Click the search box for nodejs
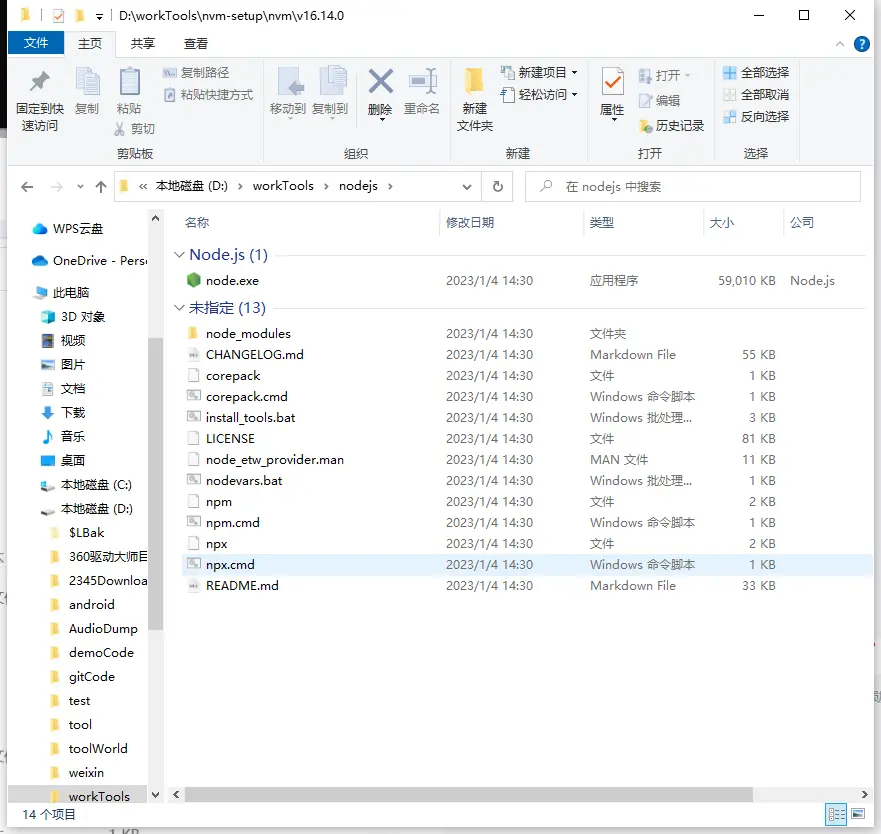Image resolution: width=881 pixels, height=834 pixels. point(700,186)
